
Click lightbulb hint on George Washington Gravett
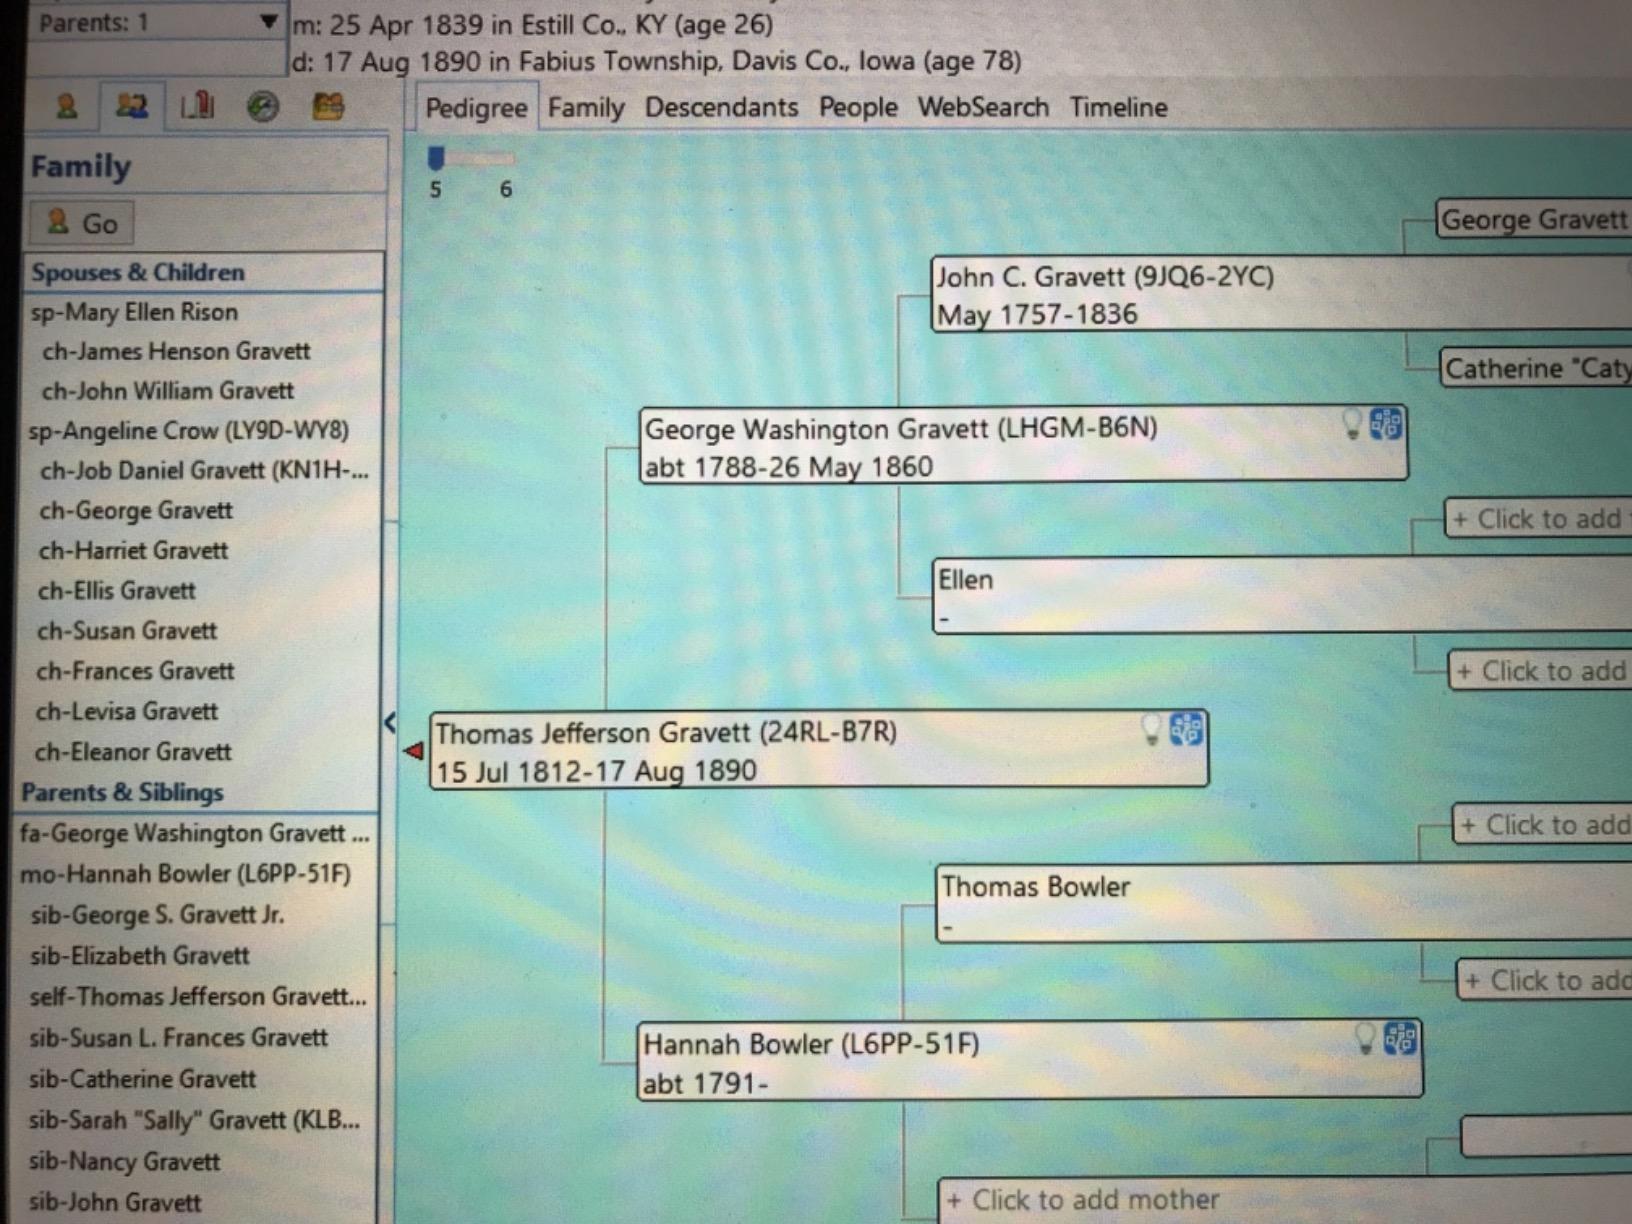(x=1352, y=425)
